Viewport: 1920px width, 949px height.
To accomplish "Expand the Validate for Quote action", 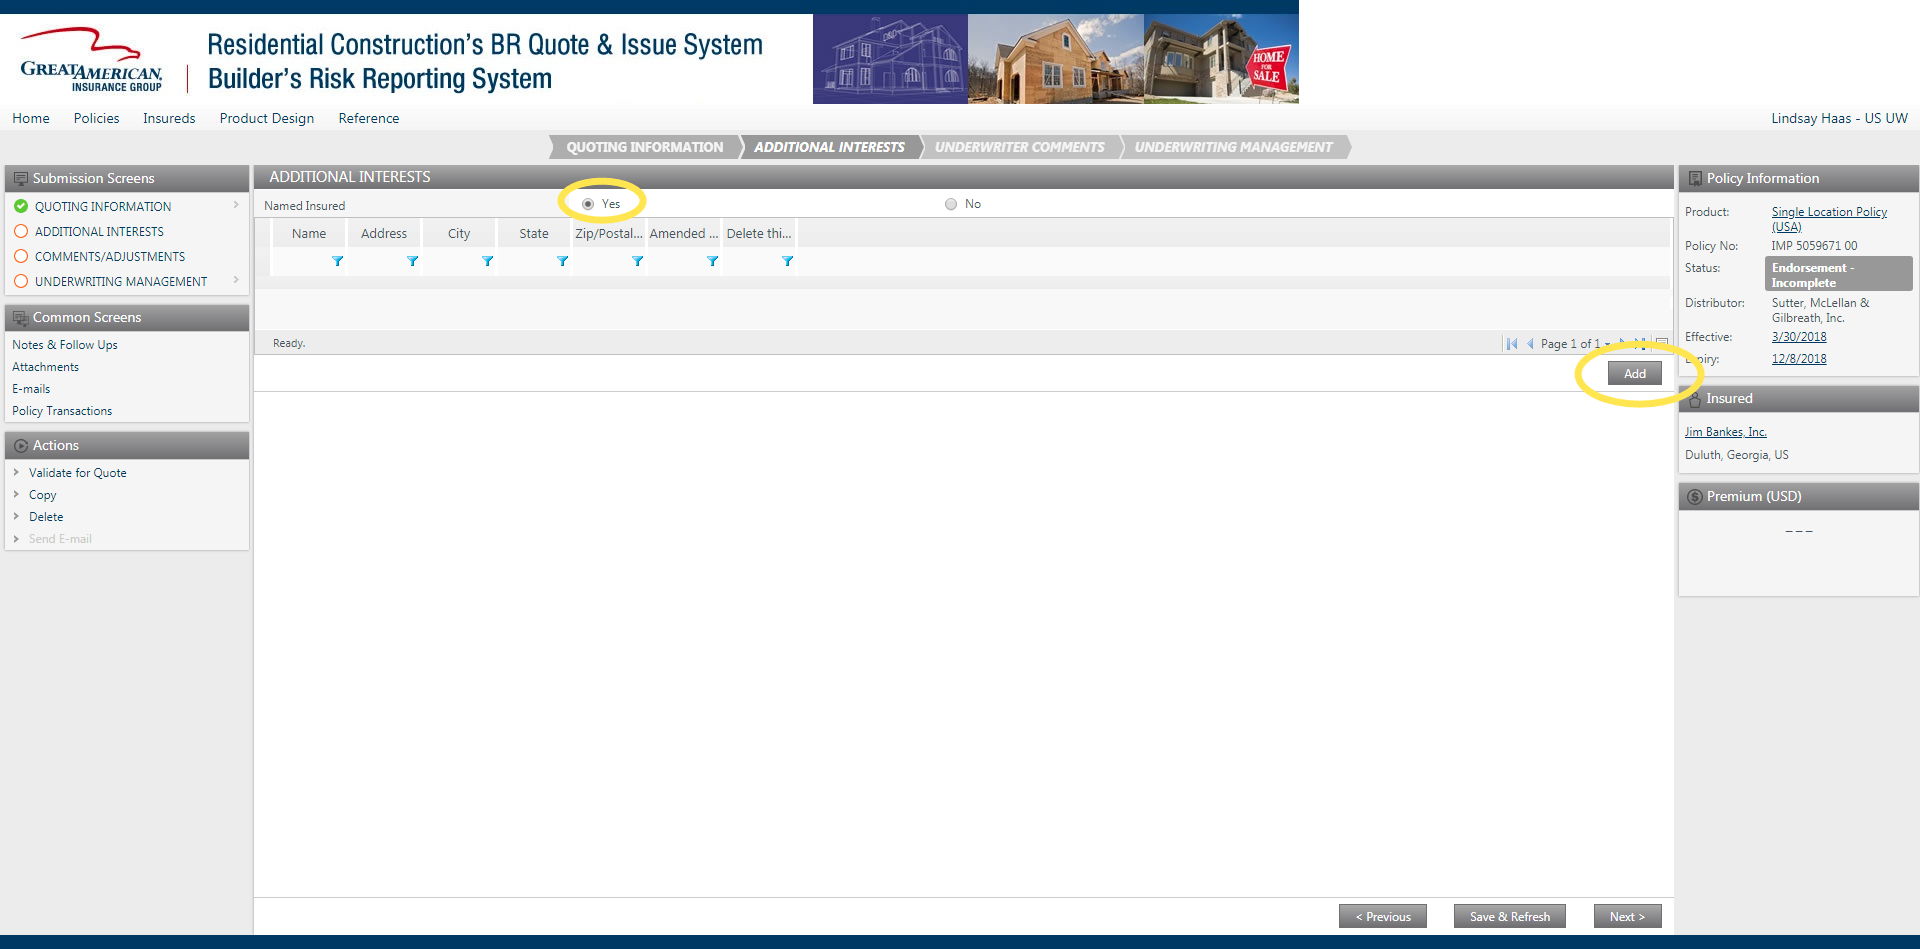I will [x=16, y=473].
